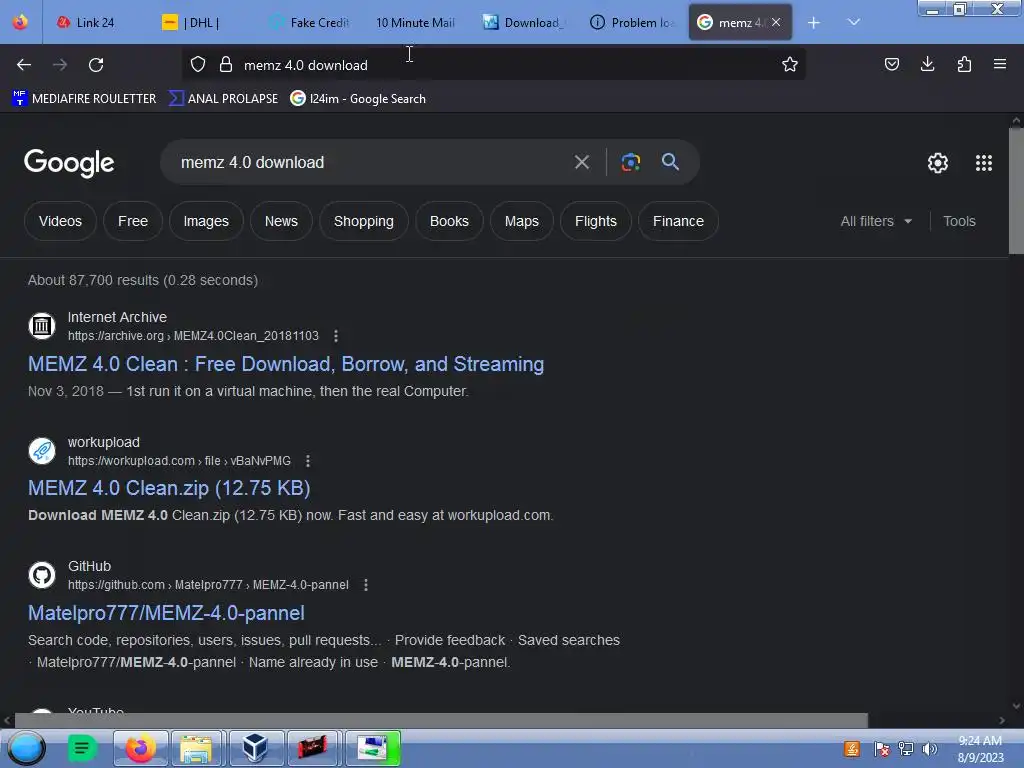Screen dimensions: 1024x768
Task: Click the network tray icon
Action: pos(905,748)
